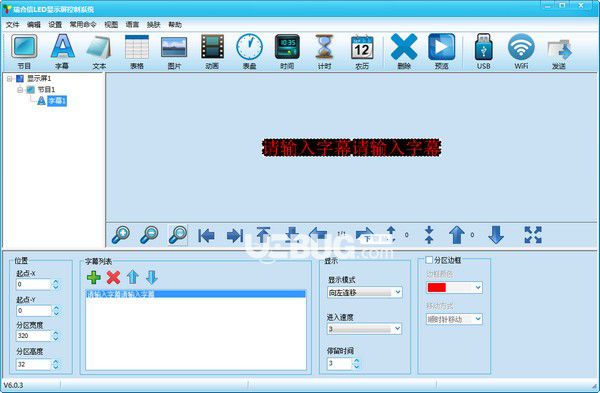Click the curved right arrow after the 1/1 counter

pyautogui.click(x=365, y=234)
